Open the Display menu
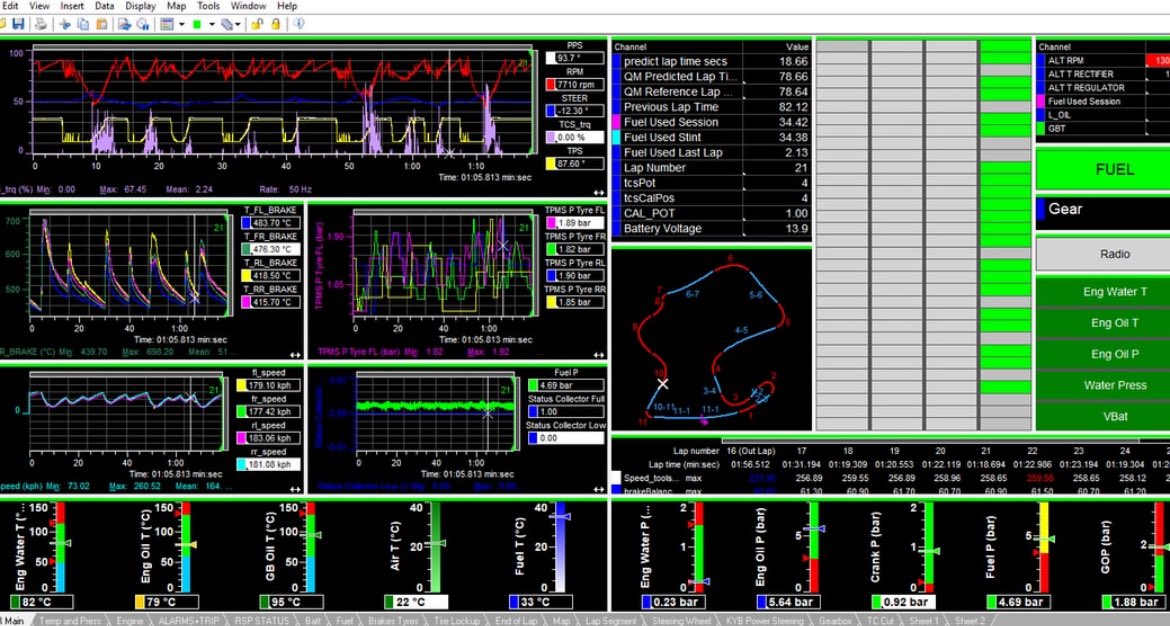This screenshot has height=626, width=1170. click(x=140, y=6)
